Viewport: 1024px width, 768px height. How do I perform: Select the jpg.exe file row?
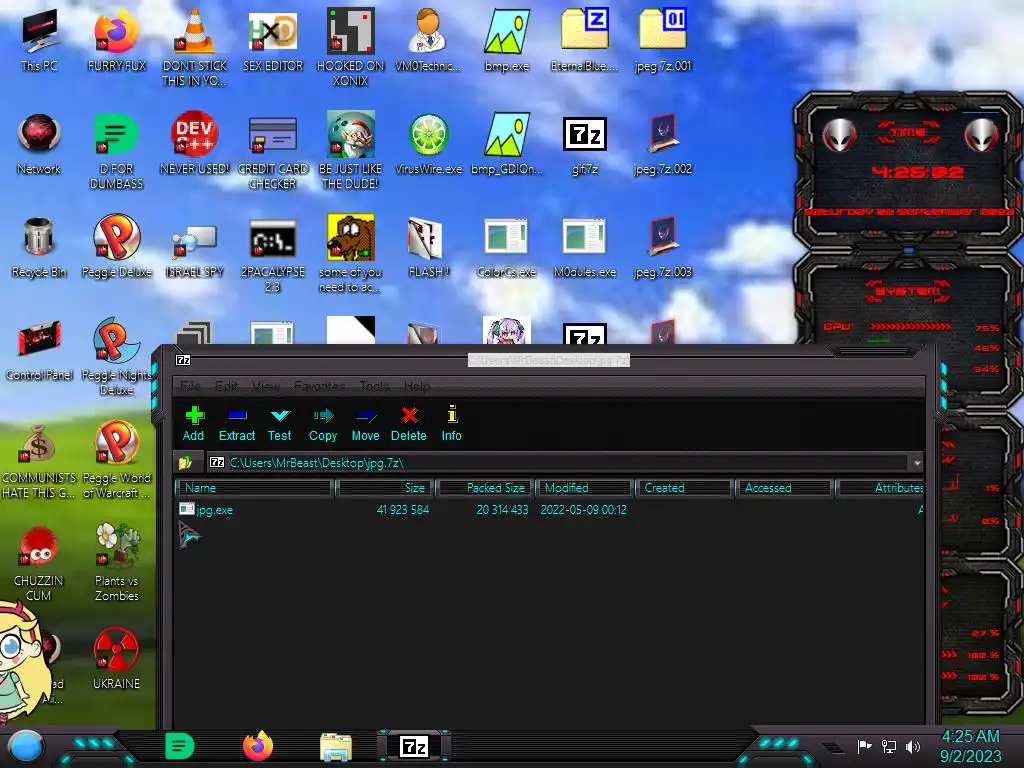pos(550,510)
